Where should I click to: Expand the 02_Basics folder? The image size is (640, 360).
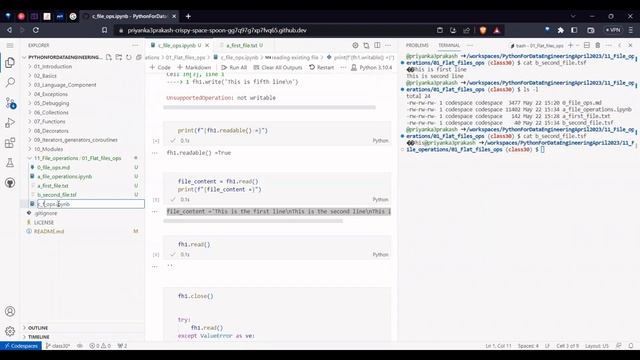45,76
